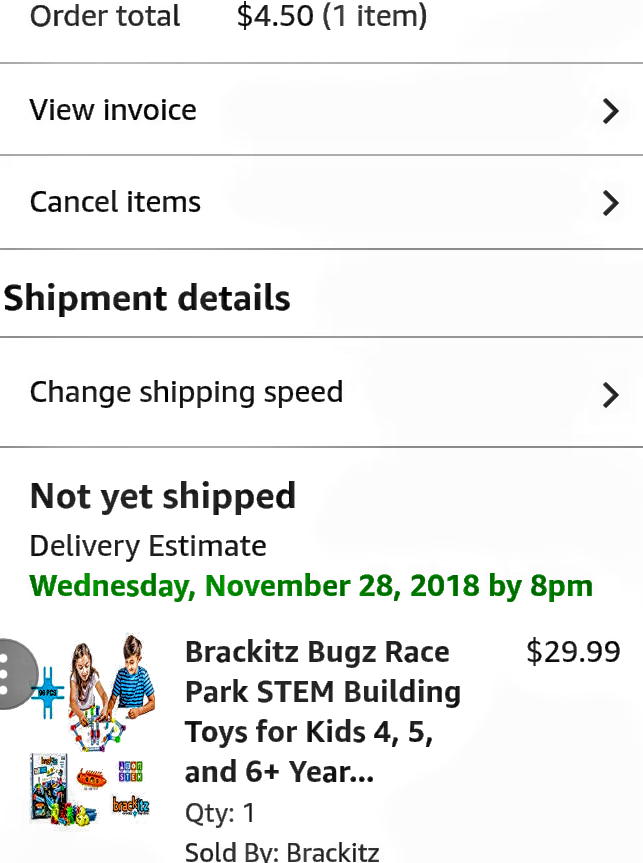Image resolution: width=643 pixels, height=863 pixels.
Task: Click the STEM badge in product image
Action: pos(130,771)
